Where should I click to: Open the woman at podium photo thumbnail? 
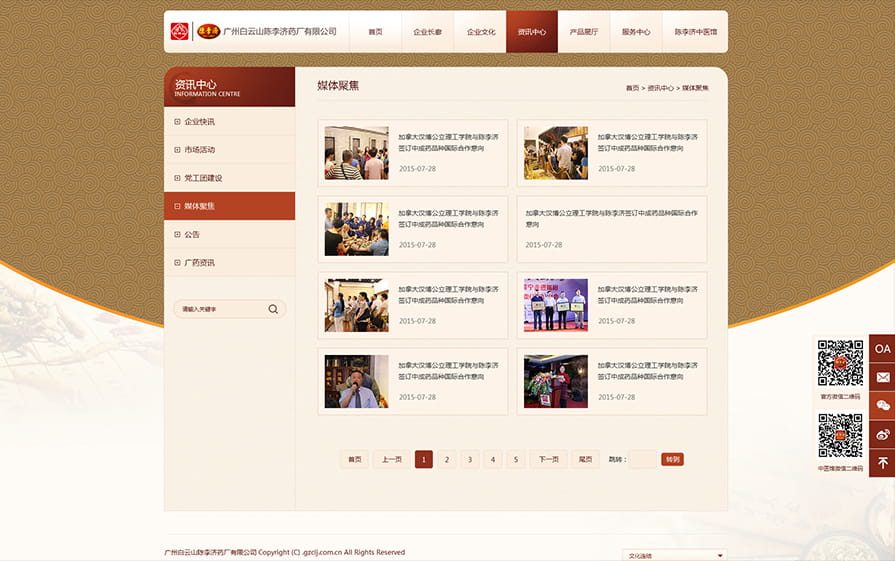coord(555,381)
